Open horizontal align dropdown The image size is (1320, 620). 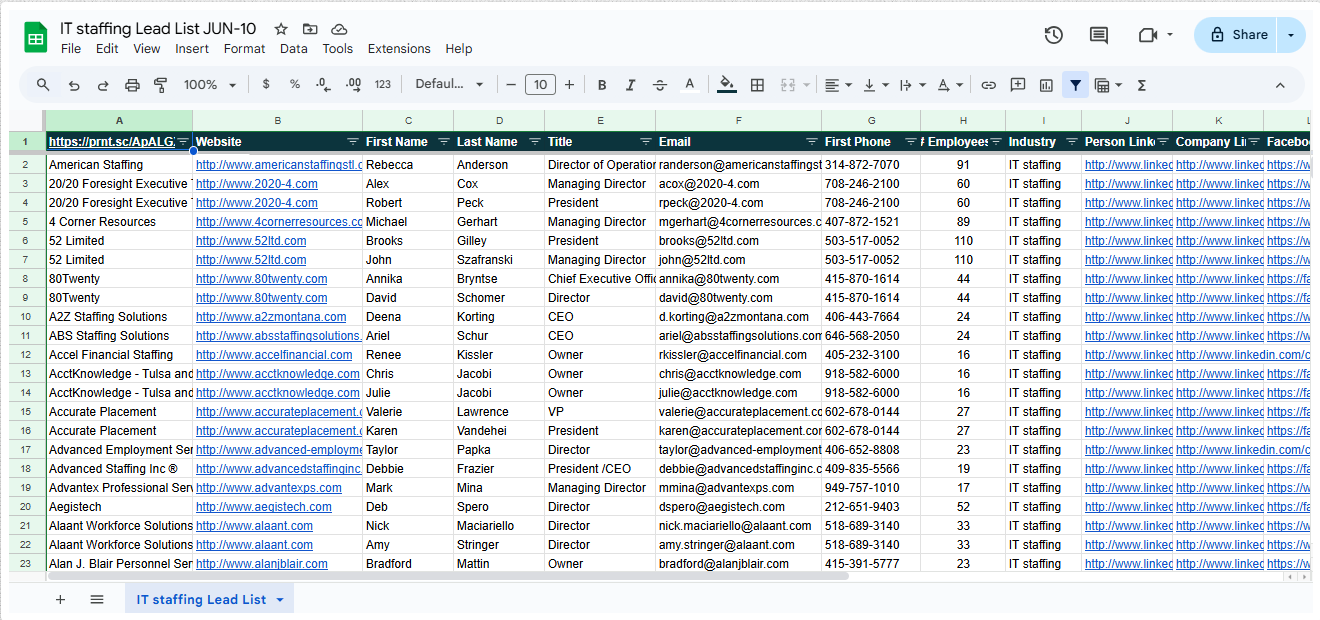[x=838, y=85]
